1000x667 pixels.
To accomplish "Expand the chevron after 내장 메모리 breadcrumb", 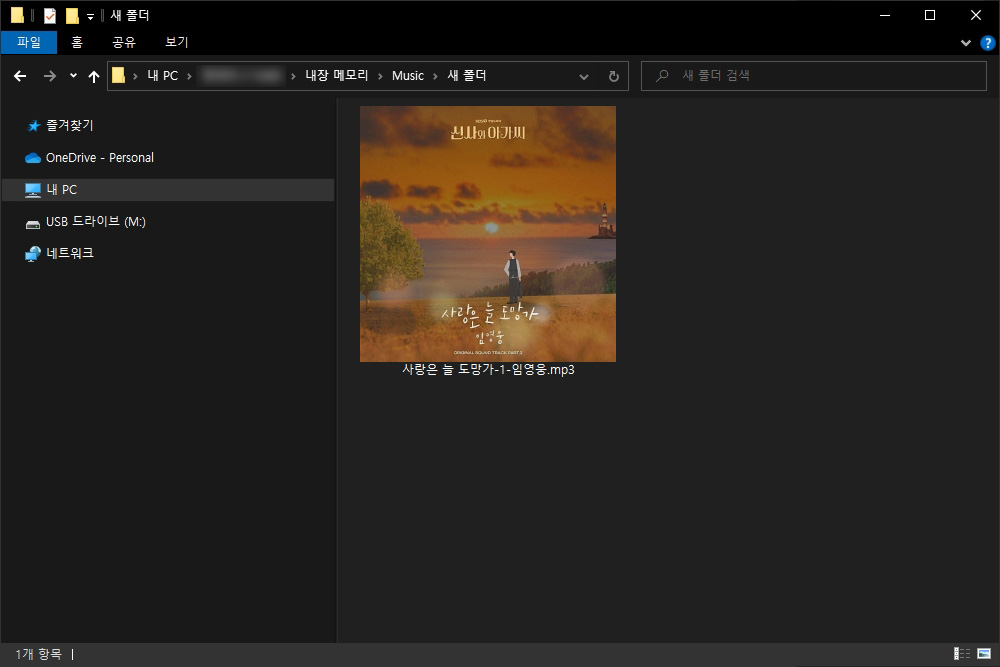I will 380,77.
